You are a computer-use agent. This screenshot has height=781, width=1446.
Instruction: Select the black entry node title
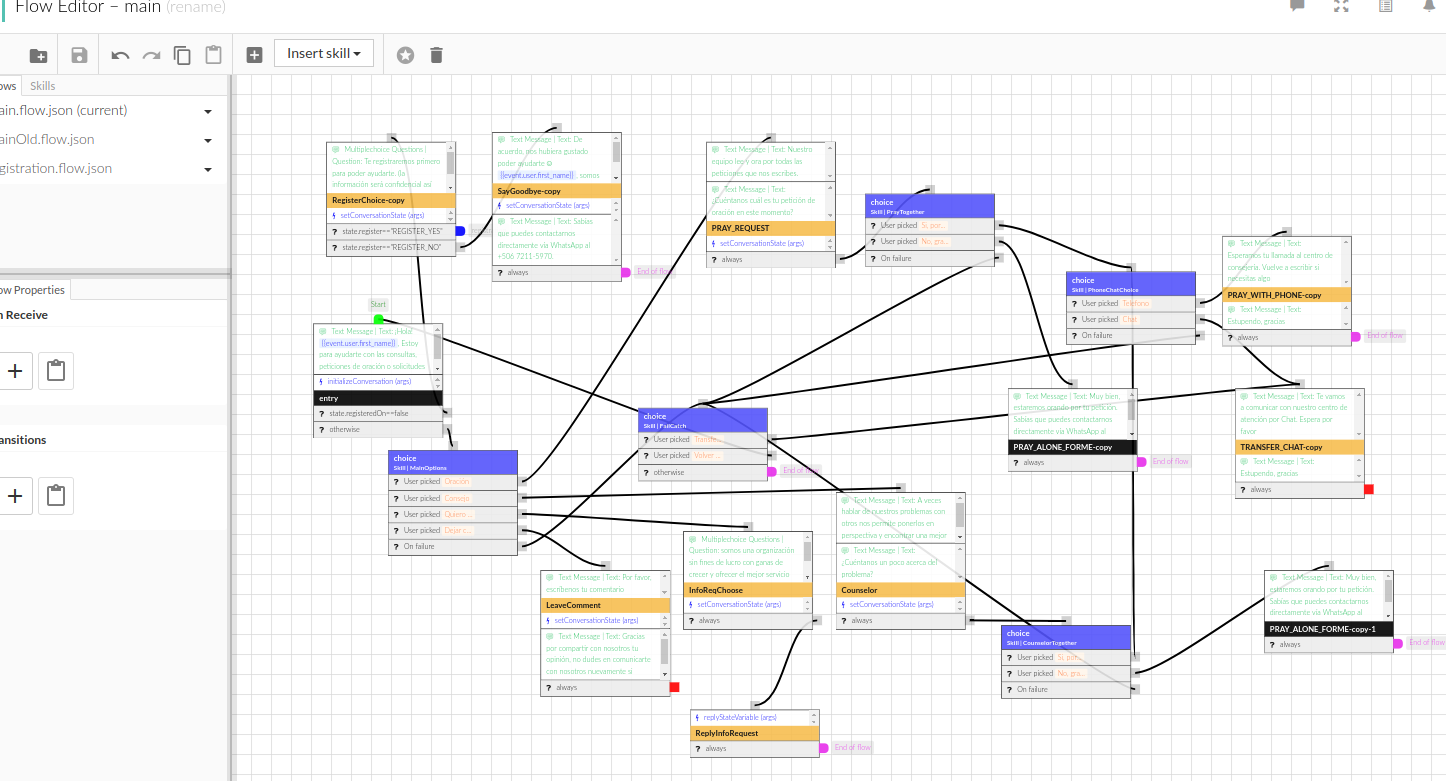[378, 398]
